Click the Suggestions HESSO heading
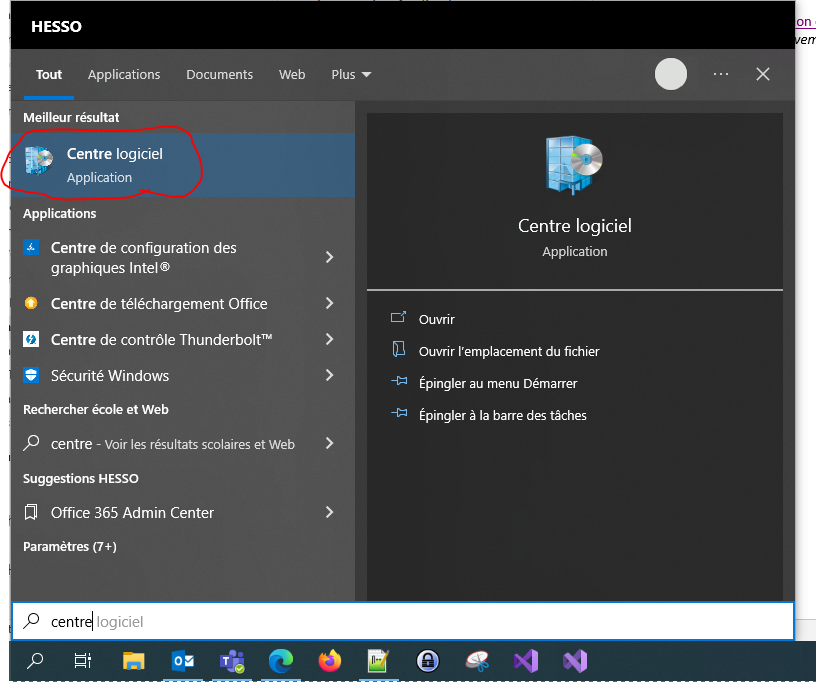This screenshot has width=816, height=700. pos(81,478)
